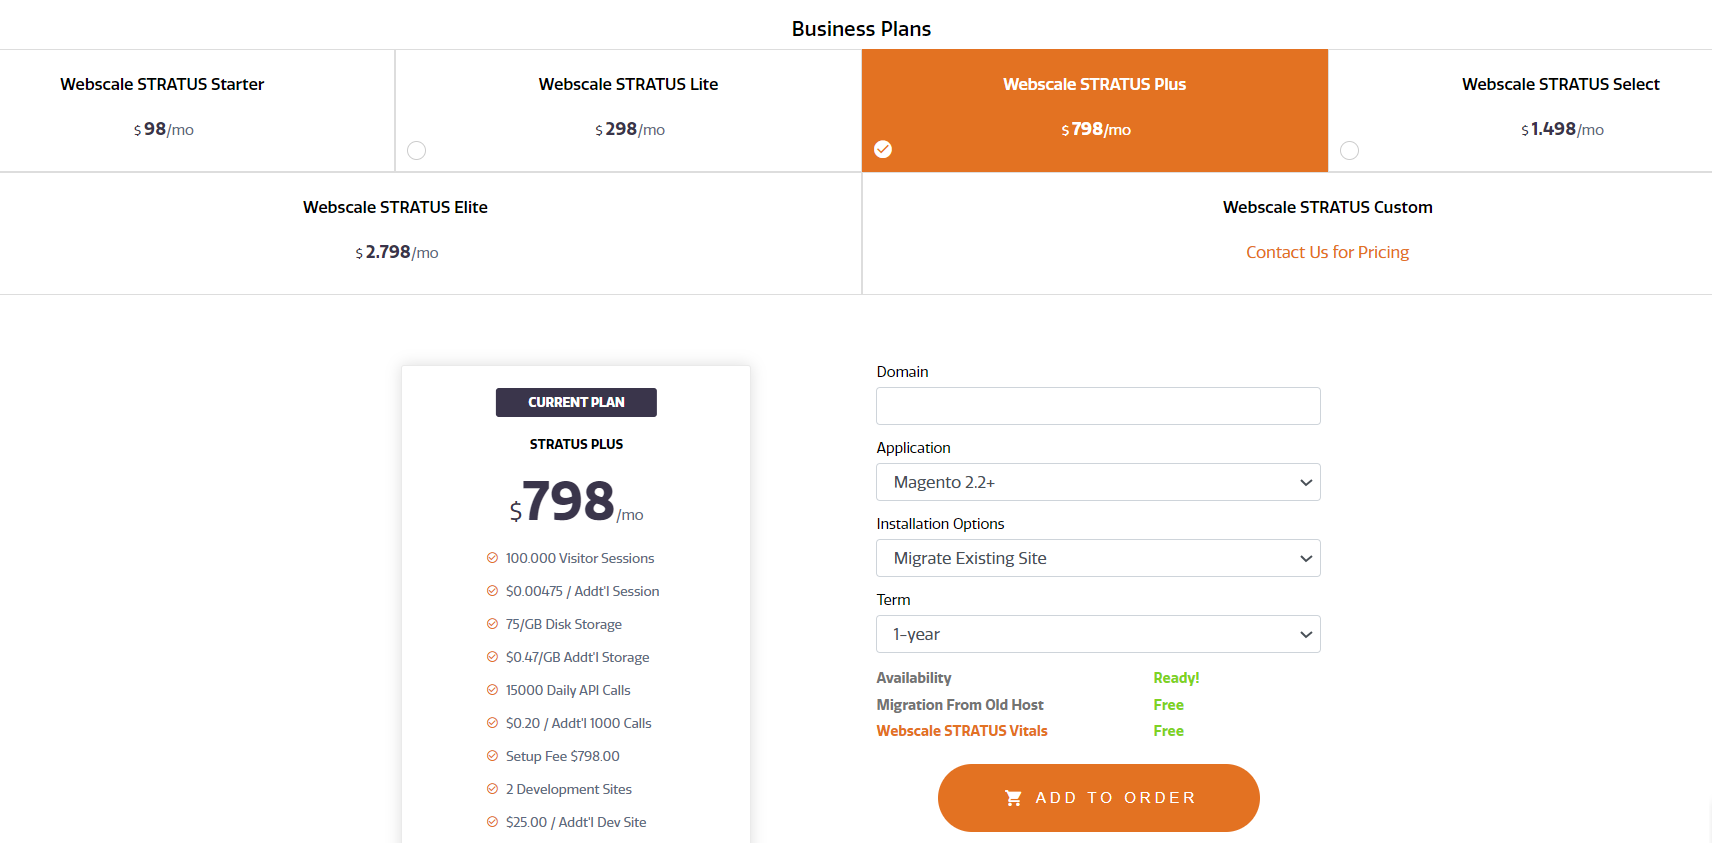The height and width of the screenshot is (843, 1712).
Task: Click the $298/mo Lite price
Action: tap(630, 129)
